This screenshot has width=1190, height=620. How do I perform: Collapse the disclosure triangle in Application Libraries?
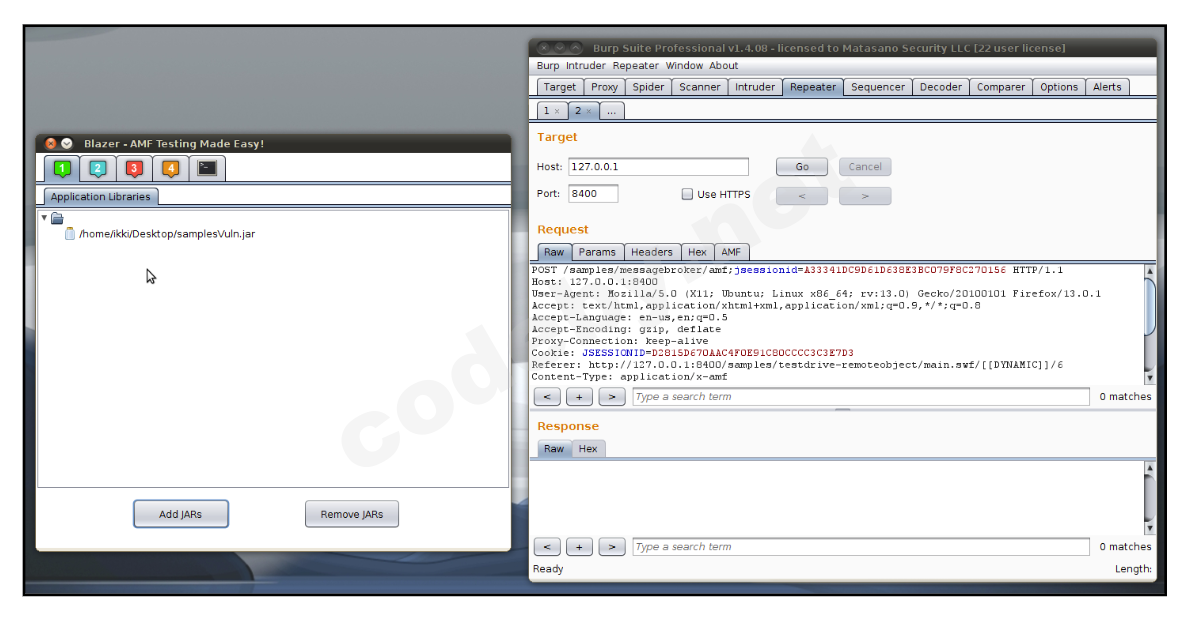(x=43, y=217)
